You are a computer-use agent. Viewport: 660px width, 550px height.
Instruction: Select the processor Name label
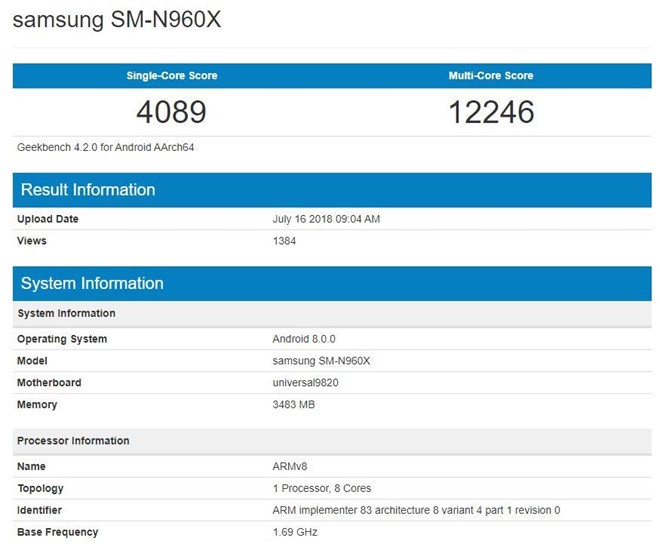(x=31, y=466)
